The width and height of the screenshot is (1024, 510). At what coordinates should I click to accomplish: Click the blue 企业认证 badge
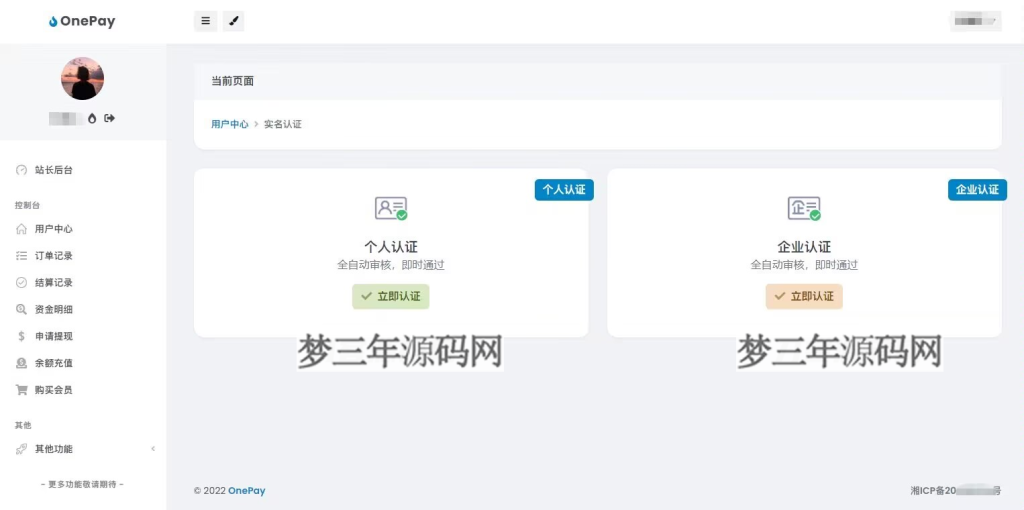coord(978,190)
